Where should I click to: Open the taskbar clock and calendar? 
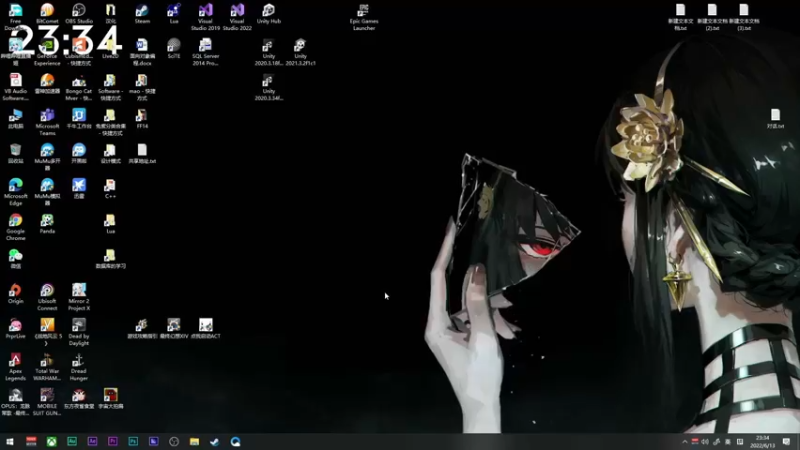click(x=762, y=442)
